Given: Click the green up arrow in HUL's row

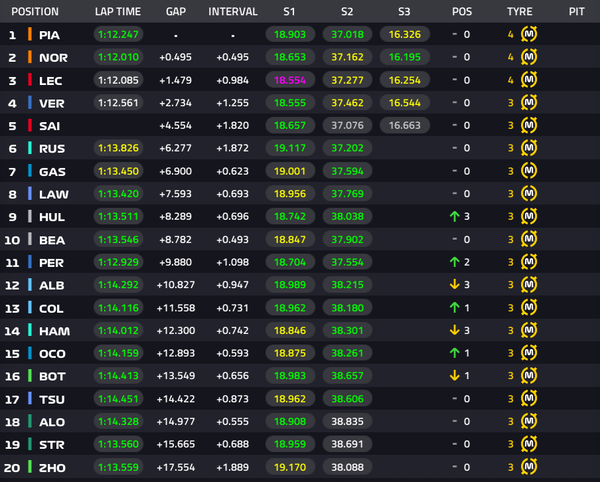Looking at the screenshot, I should tap(455, 217).
